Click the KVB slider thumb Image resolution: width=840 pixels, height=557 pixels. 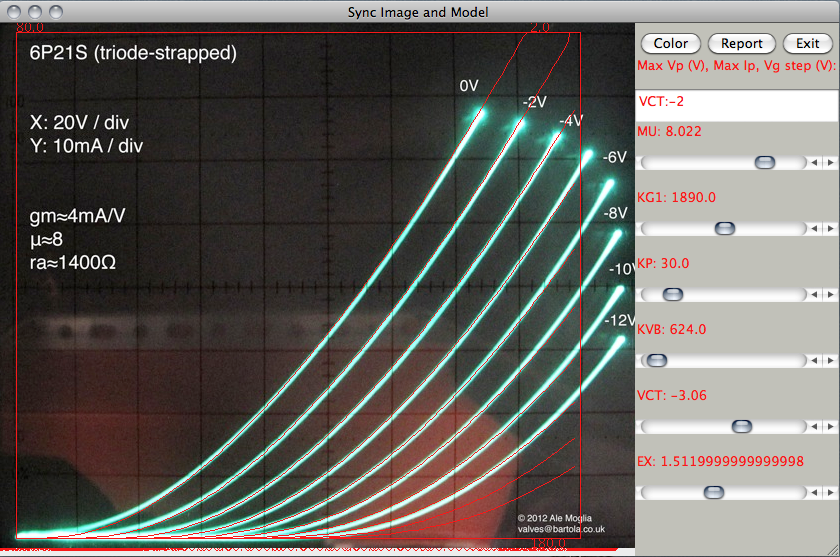pos(657,360)
